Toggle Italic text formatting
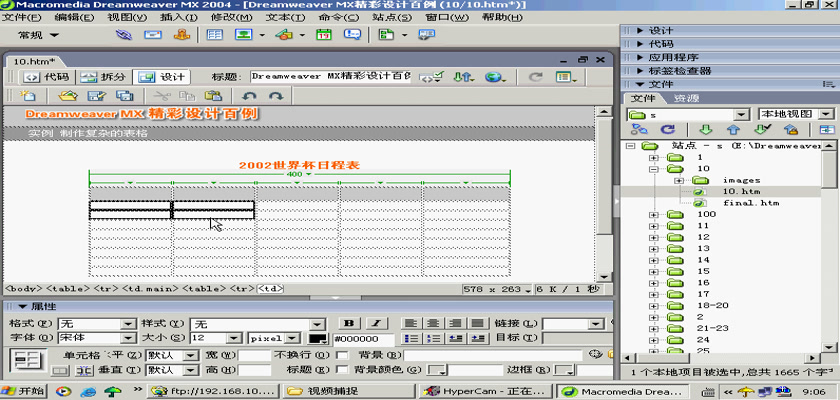This screenshot has width=840, height=400. [377, 323]
